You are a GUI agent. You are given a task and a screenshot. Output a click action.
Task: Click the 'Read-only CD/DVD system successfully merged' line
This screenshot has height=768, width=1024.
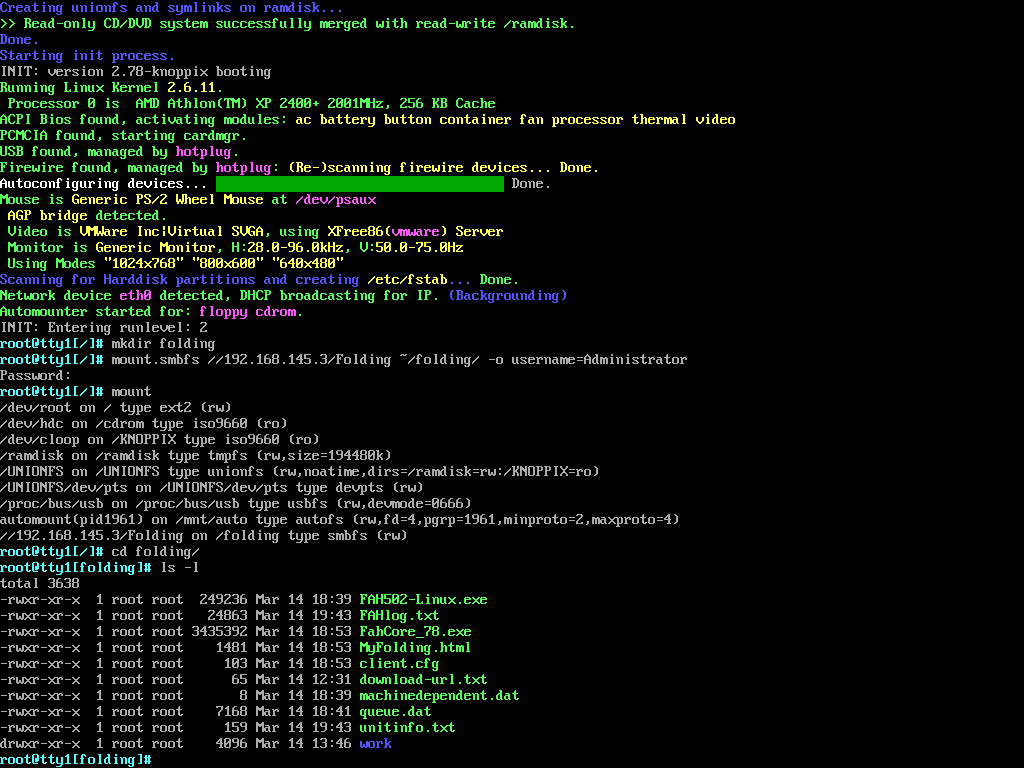287,24
